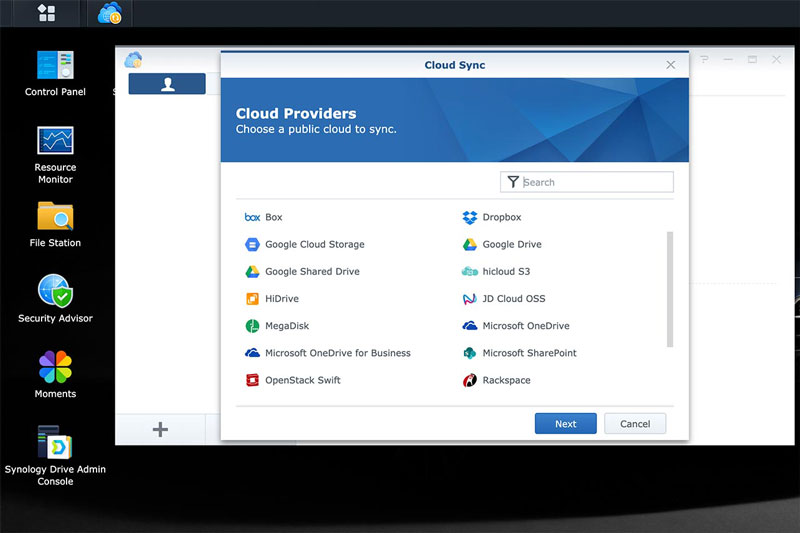This screenshot has height=533, width=800.
Task: Click the "JD Cloud OSS" label
Action: [514, 298]
